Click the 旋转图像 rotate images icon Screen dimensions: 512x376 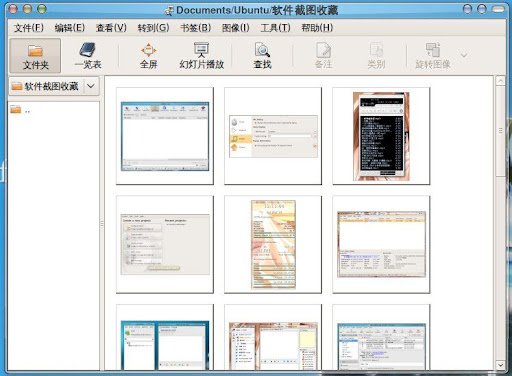(x=433, y=56)
